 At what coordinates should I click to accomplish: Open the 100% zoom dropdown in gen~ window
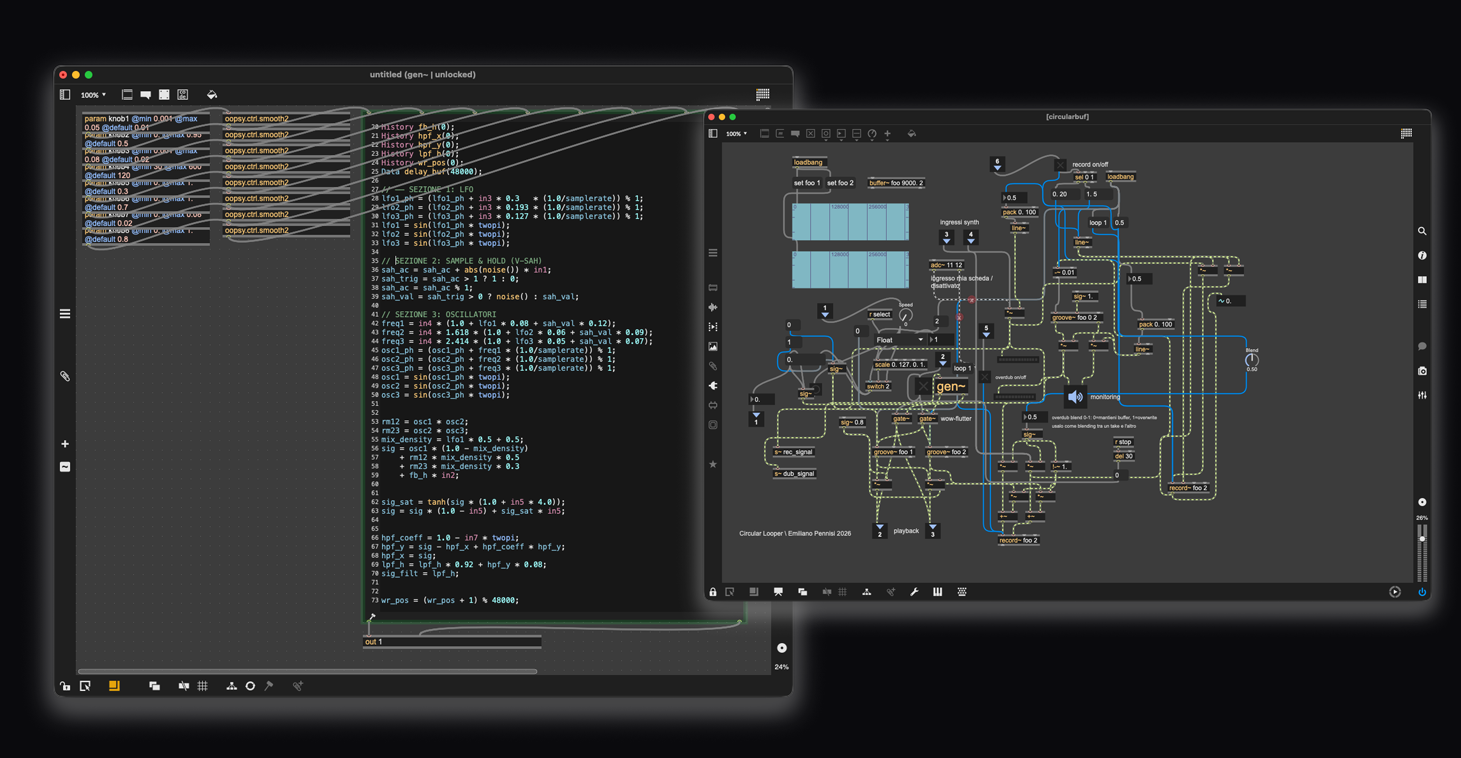[93, 95]
